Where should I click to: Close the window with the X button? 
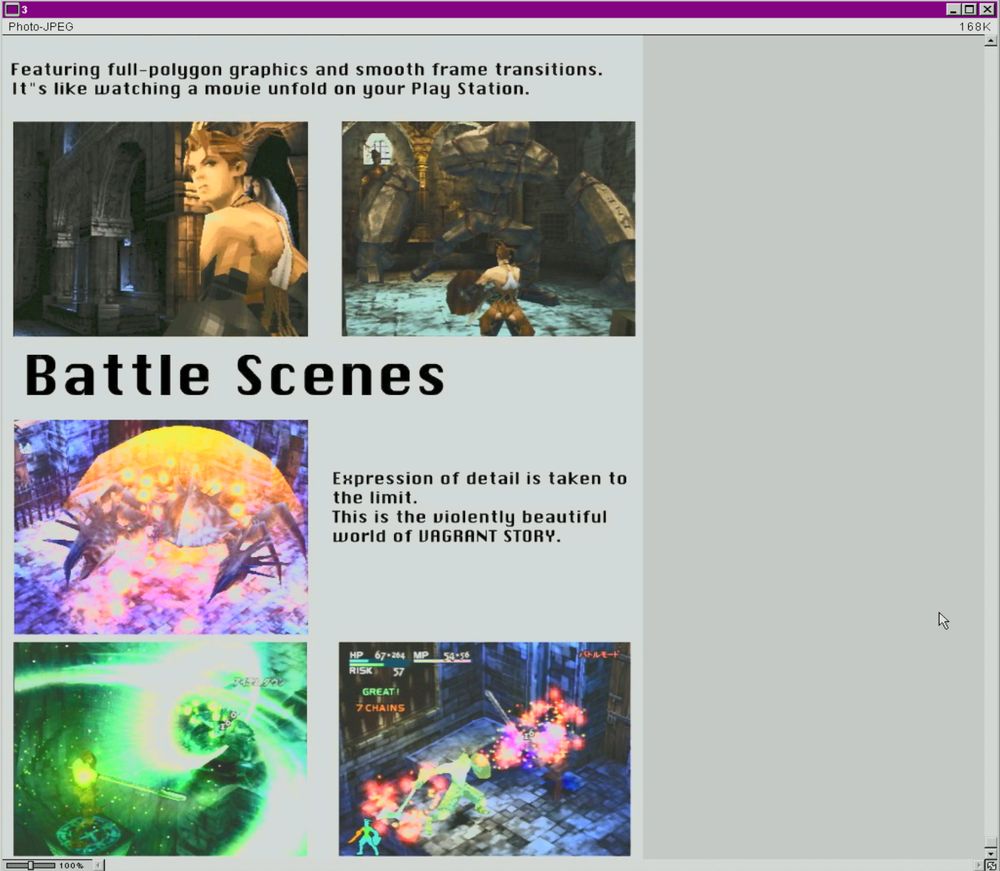(x=986, y=9)
